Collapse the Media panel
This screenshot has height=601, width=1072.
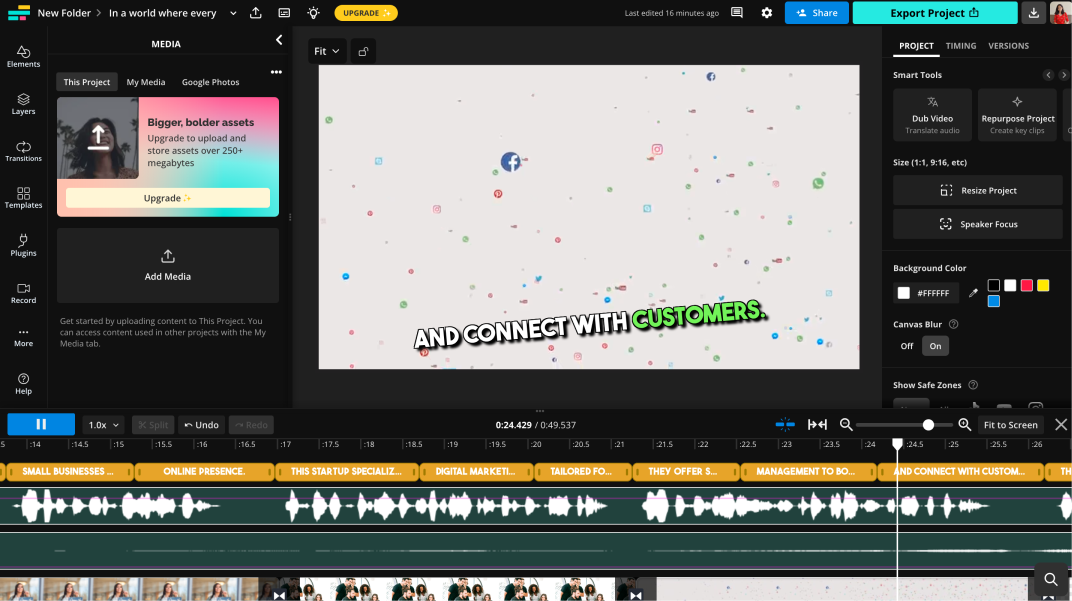(x=279, y=40)
